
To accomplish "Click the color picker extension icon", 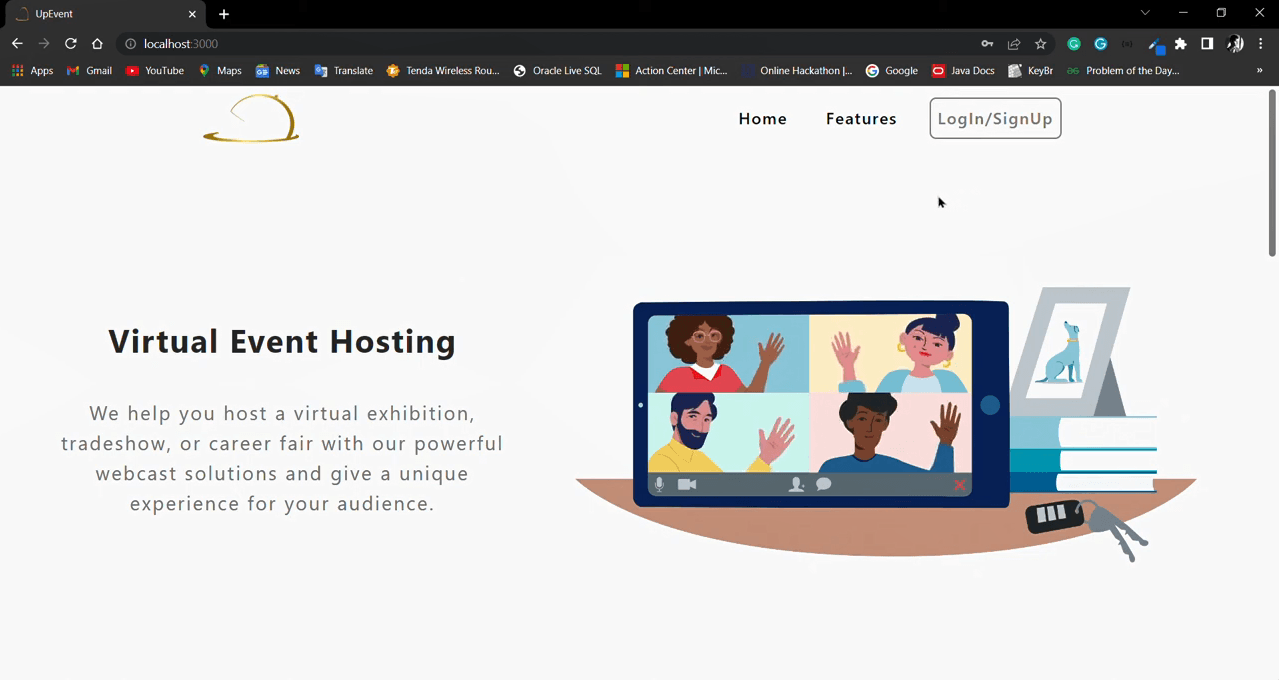I will coord(1156,44).
